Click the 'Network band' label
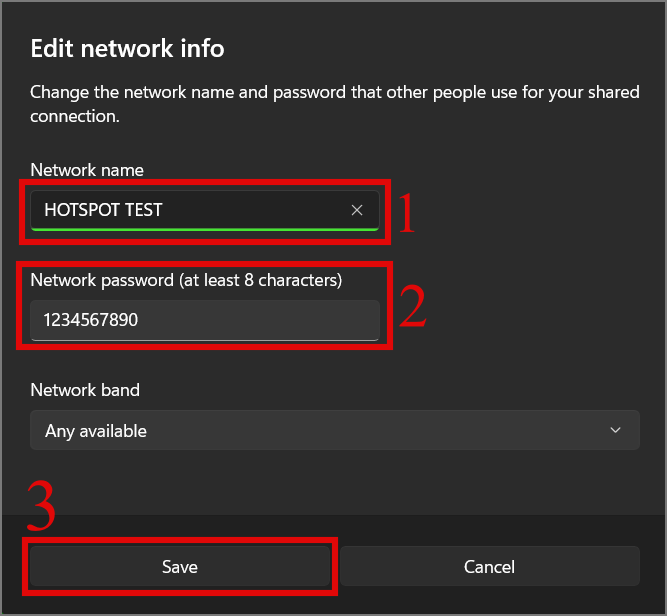 click(x=85, y=390)
